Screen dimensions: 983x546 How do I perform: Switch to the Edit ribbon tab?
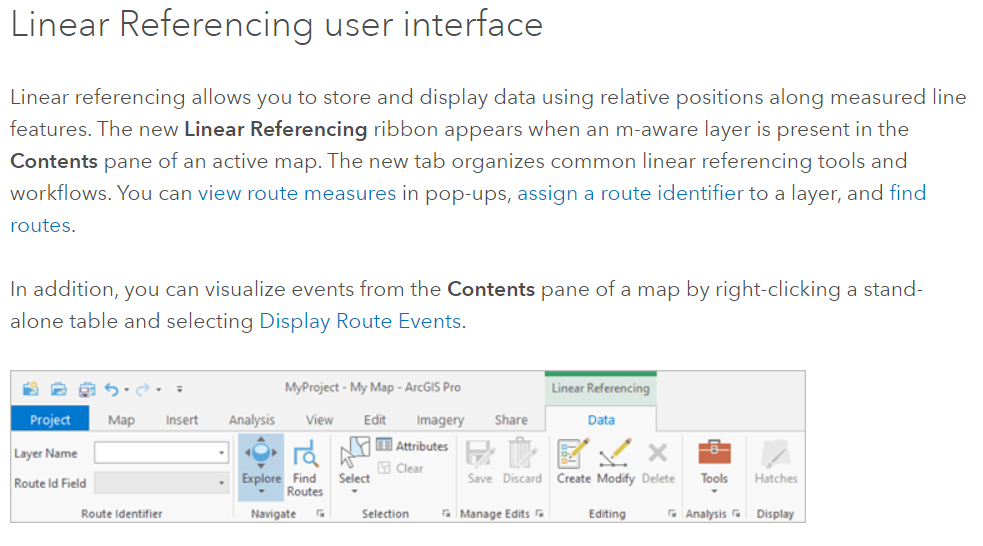[x=375, y=419]
